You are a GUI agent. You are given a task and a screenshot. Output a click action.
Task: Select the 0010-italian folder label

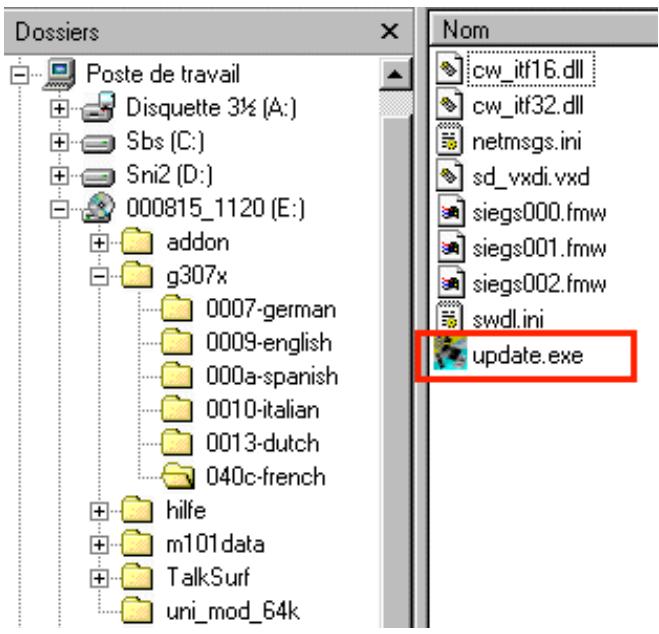coord(263,410)
